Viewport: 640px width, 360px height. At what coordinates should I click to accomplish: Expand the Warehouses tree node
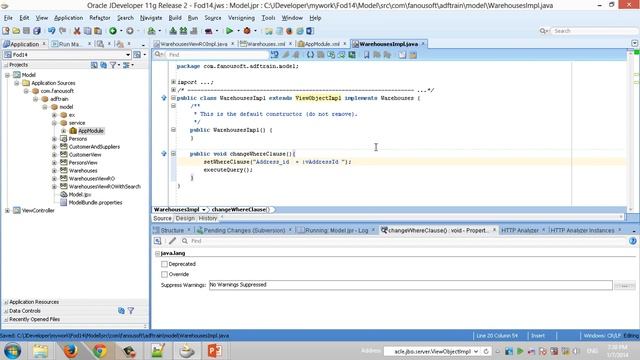(54, 171)
